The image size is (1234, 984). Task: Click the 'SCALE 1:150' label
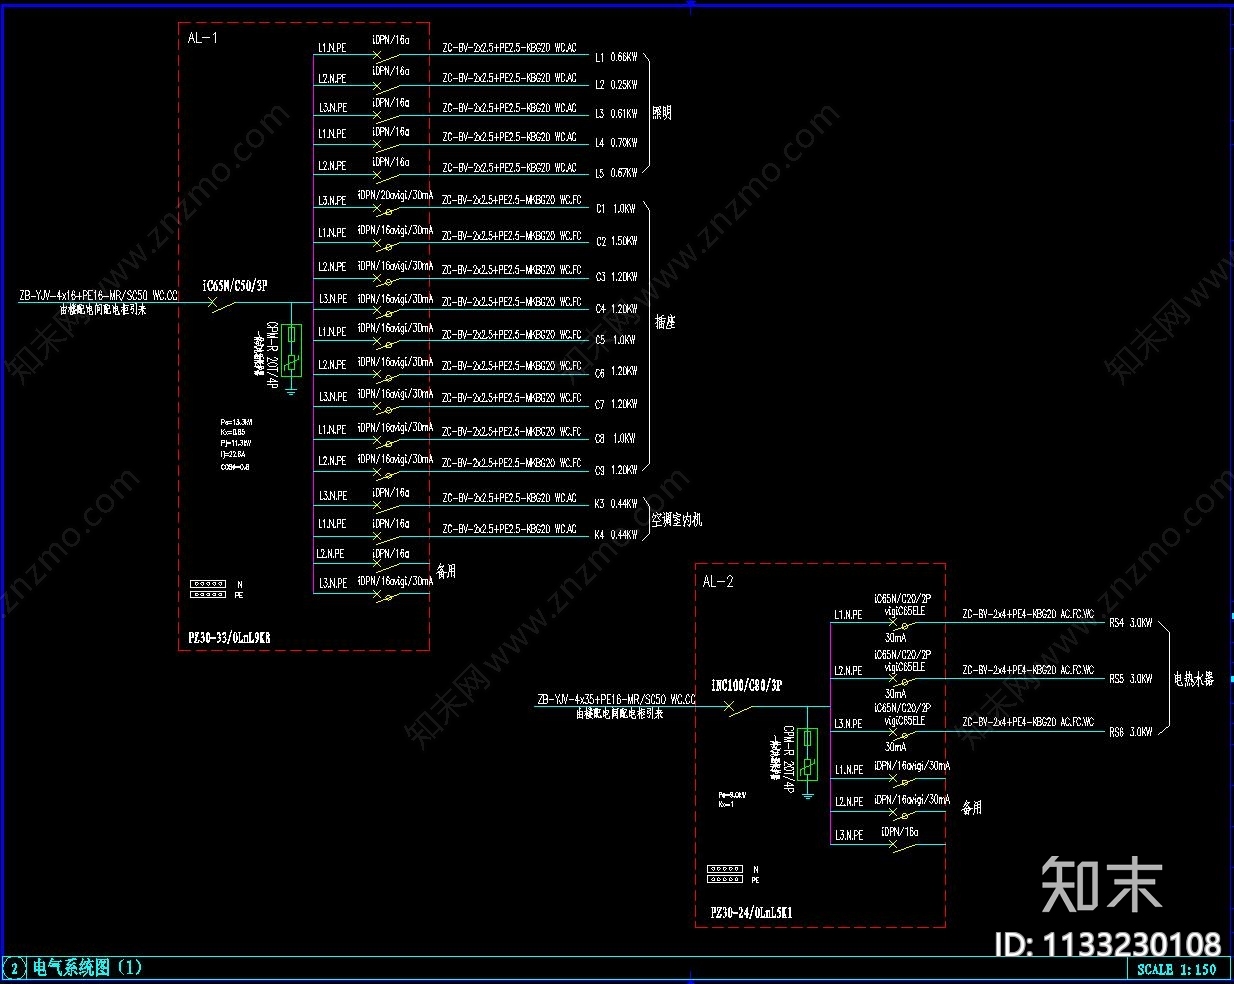point(1177,969)
